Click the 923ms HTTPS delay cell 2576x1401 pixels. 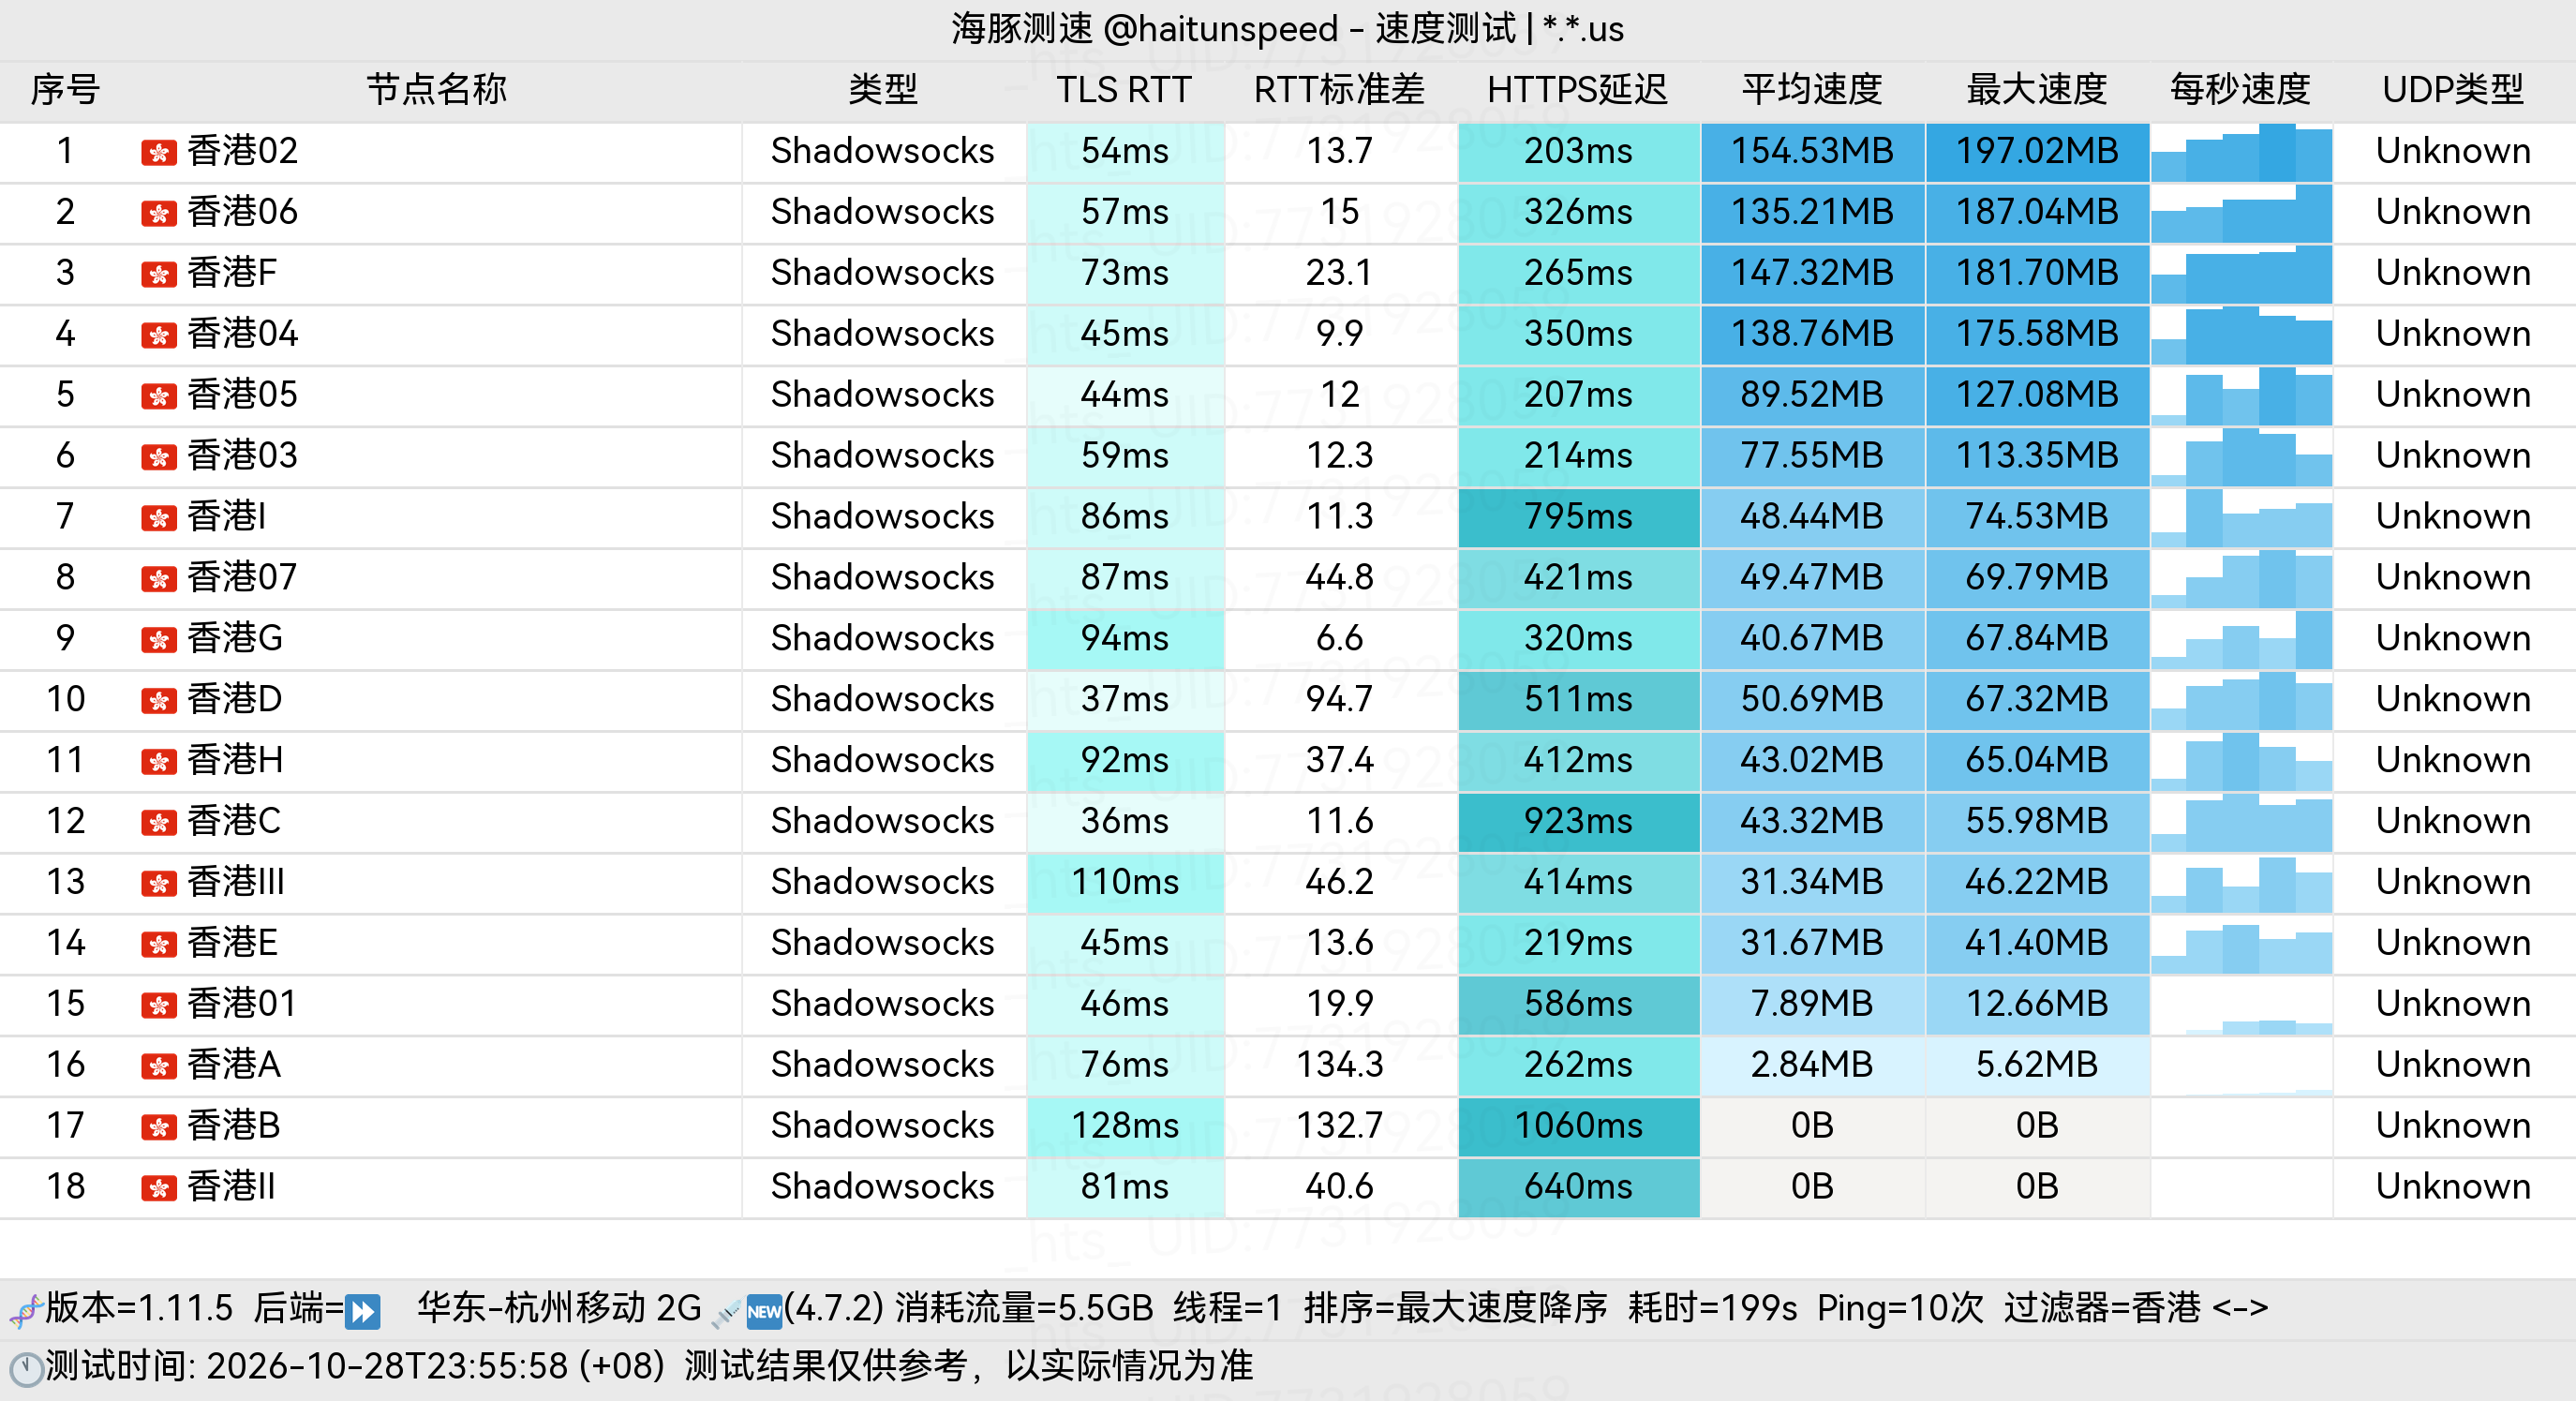tap(1578, 822)
